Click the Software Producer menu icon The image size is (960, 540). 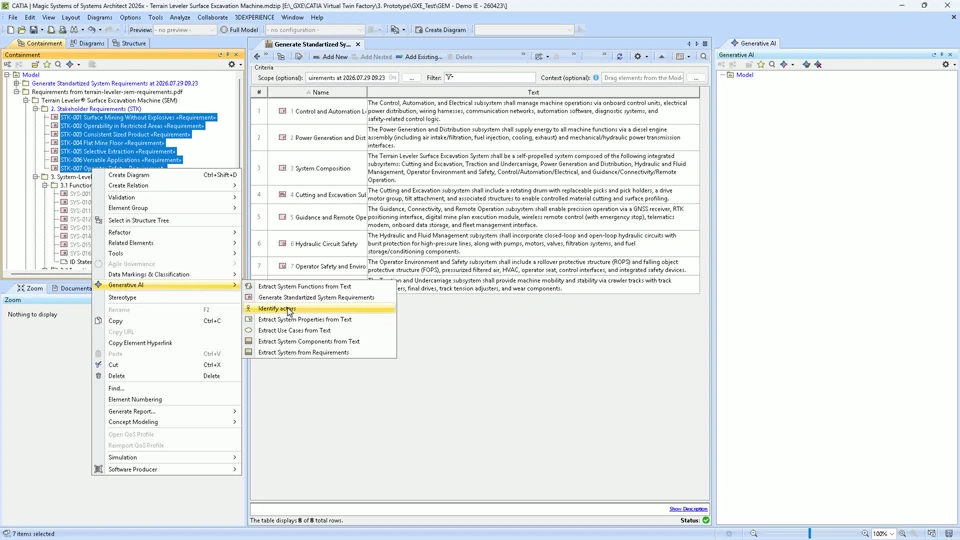(x=99, y=469)
